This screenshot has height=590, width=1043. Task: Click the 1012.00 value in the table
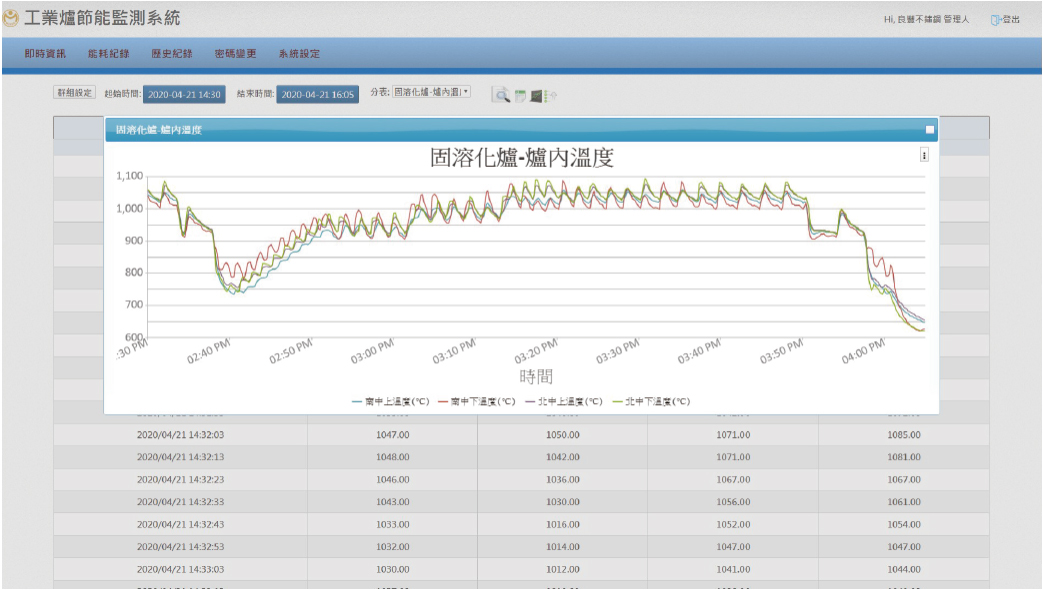563,569
